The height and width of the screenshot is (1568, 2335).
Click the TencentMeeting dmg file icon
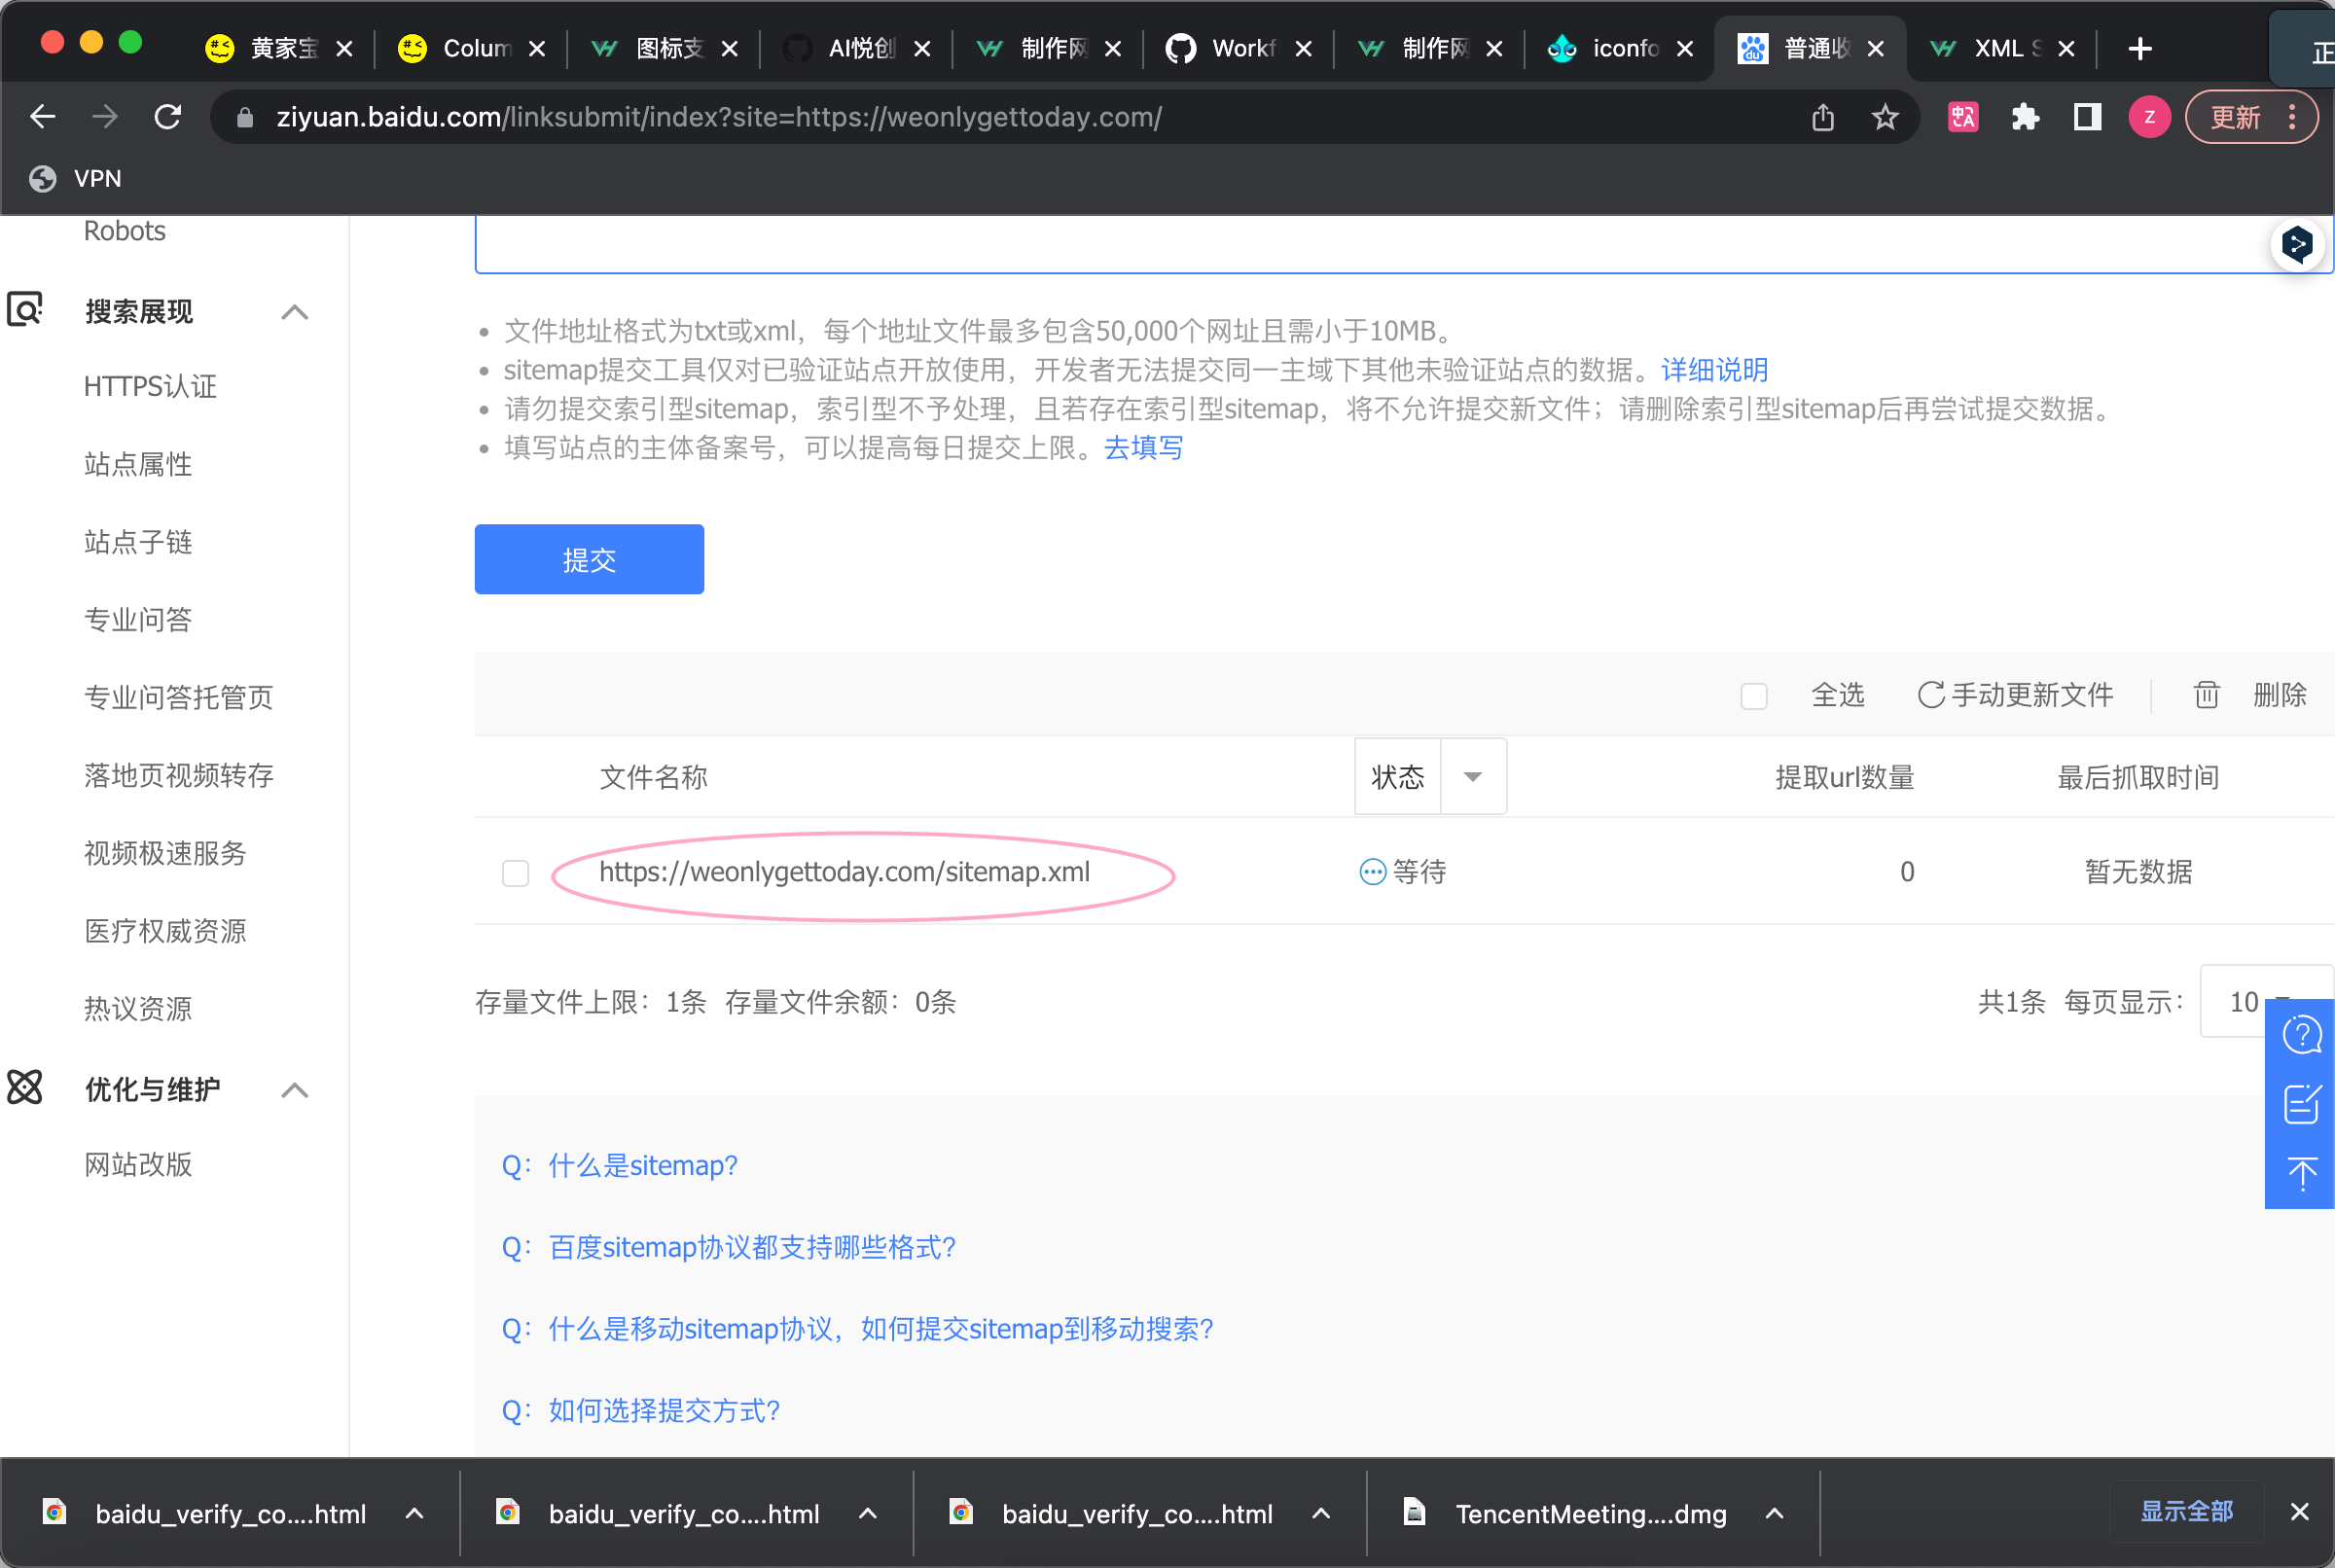pyautogui.click(x=1415, y=1512)
